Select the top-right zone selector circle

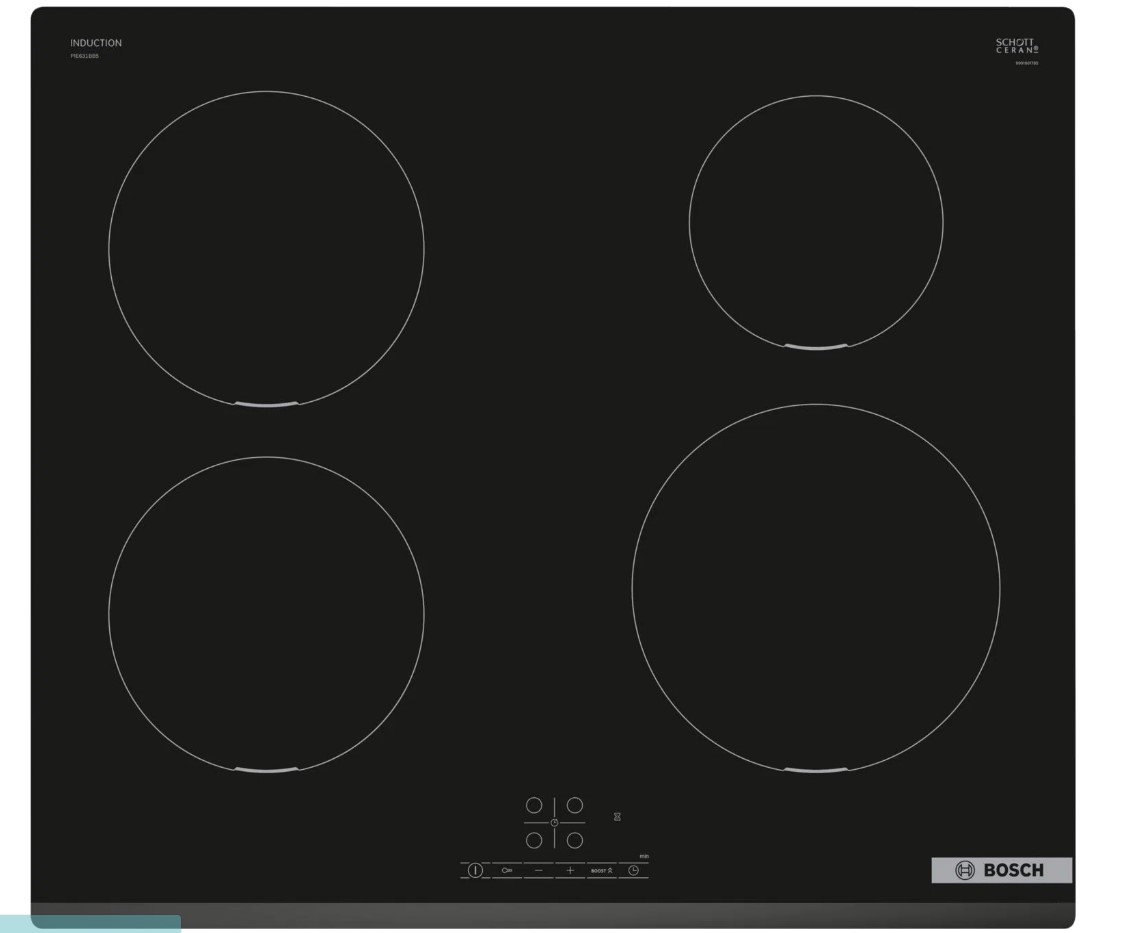[575, 805]
